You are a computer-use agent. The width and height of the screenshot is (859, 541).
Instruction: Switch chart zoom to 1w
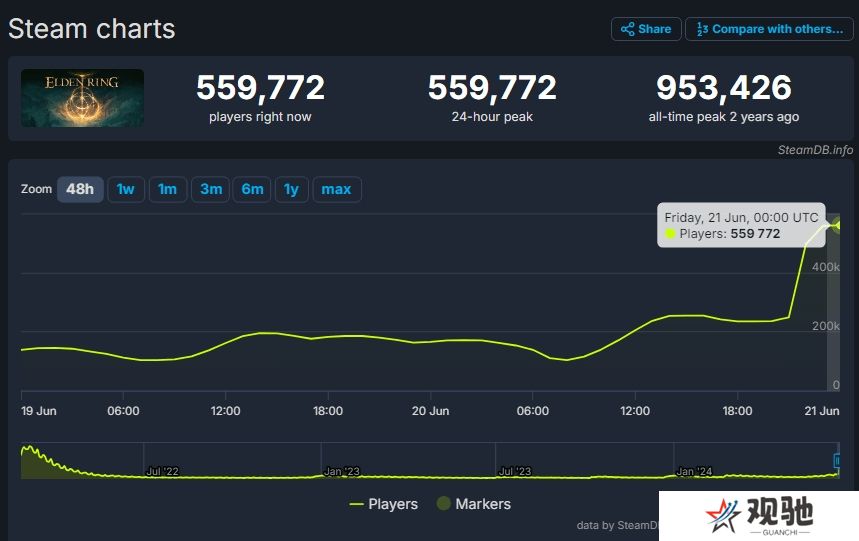125,189
